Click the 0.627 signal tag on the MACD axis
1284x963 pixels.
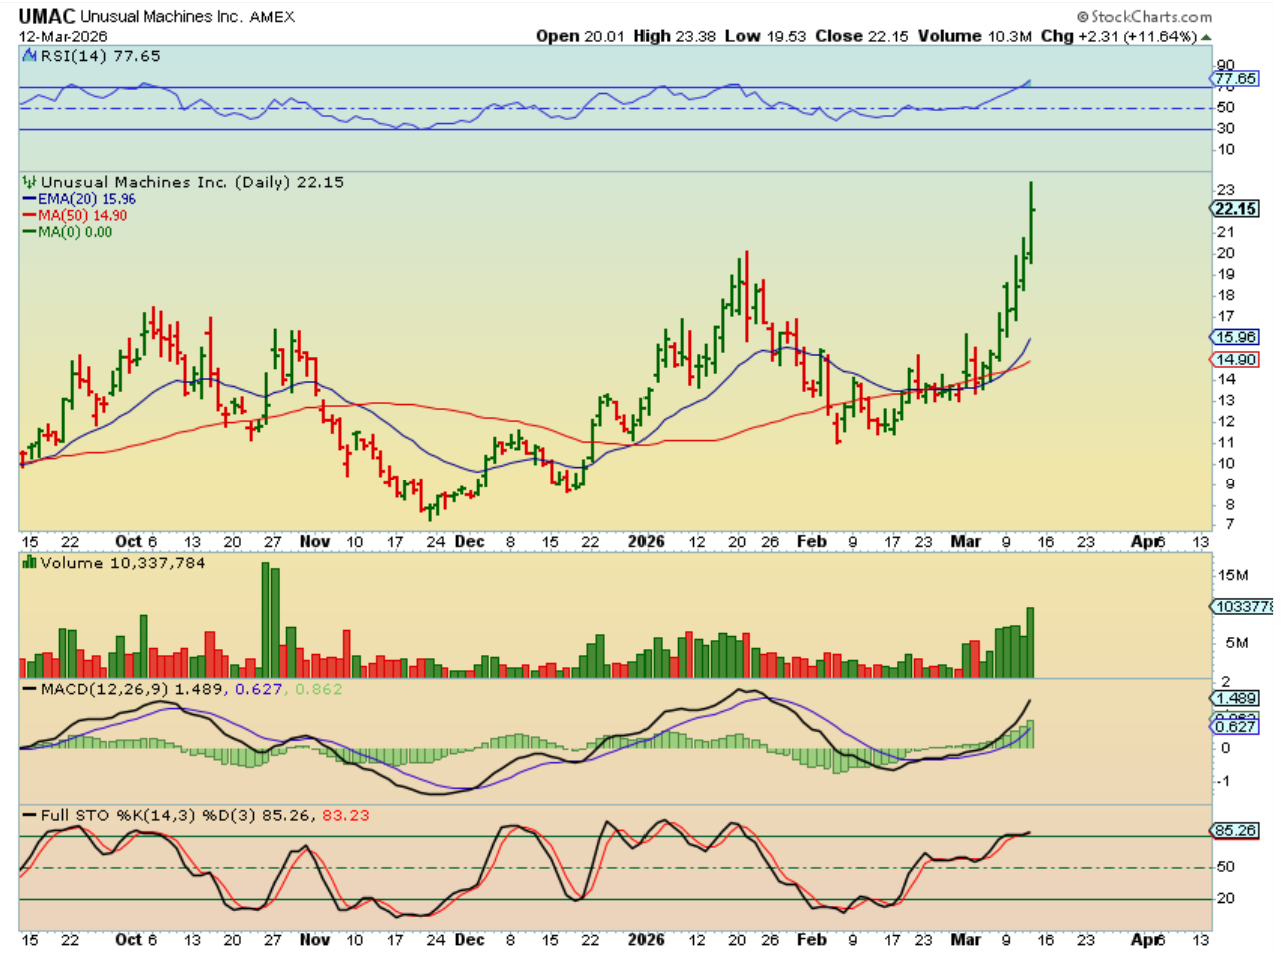click(1236, 726)
